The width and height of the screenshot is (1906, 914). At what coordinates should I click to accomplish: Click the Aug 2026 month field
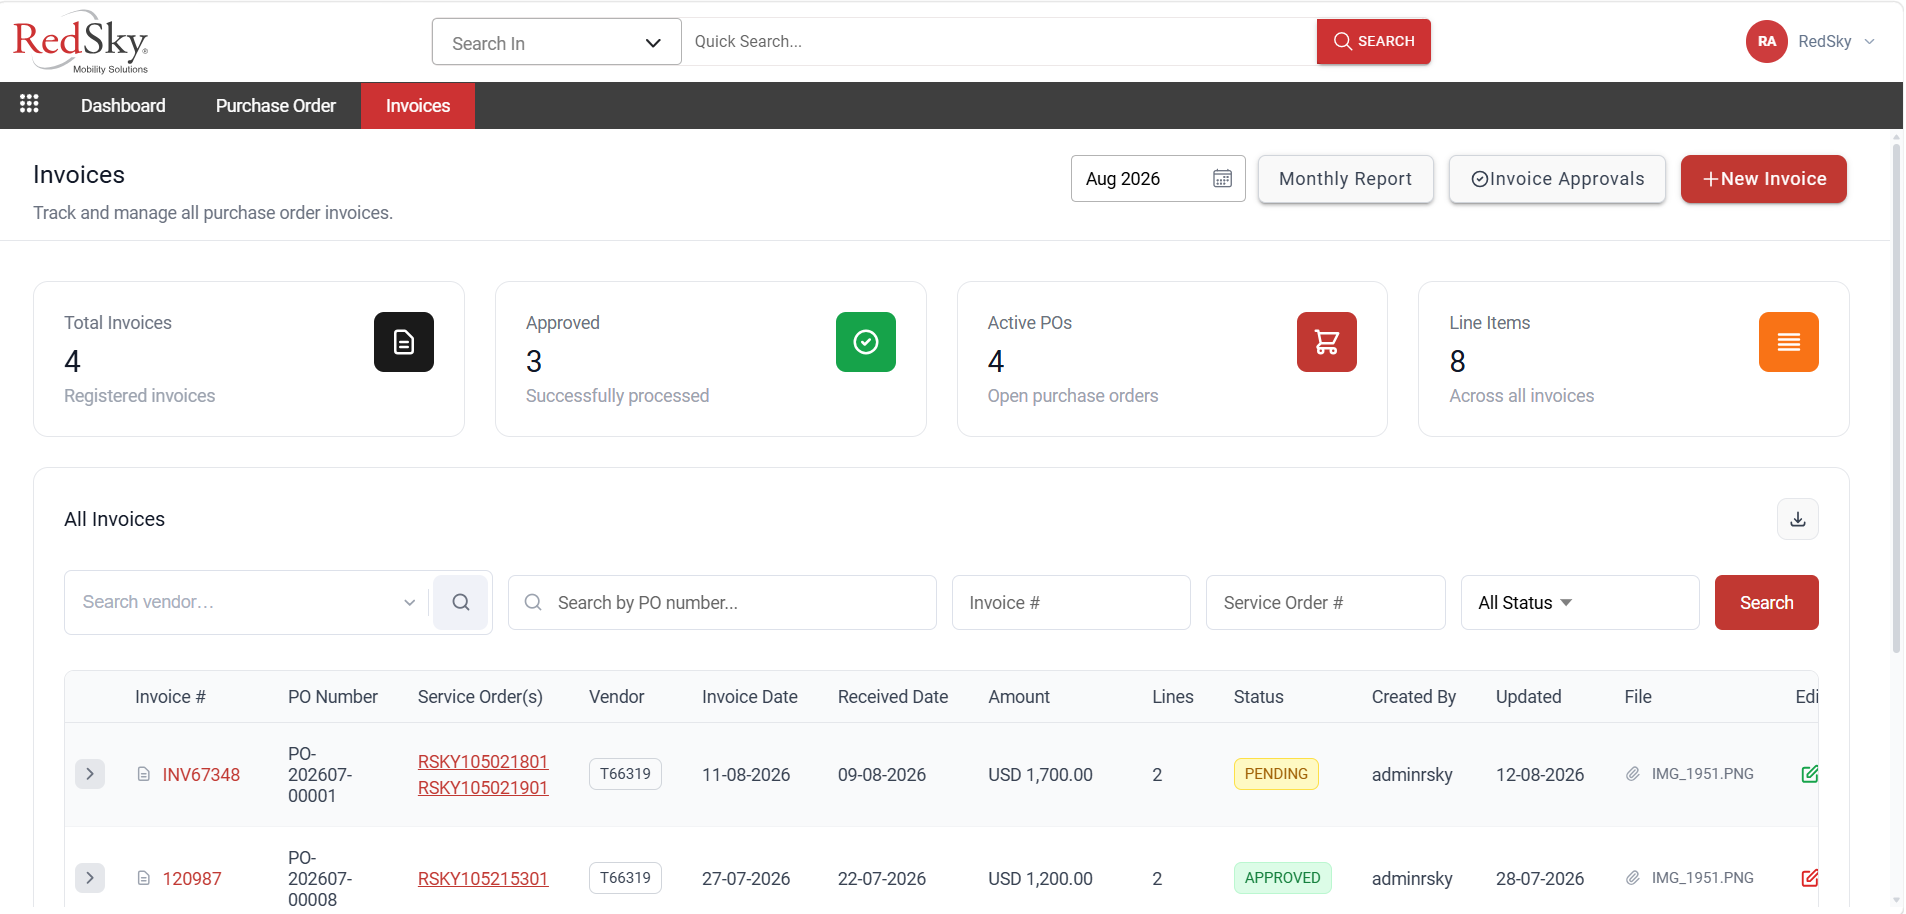click(1158, 179)
